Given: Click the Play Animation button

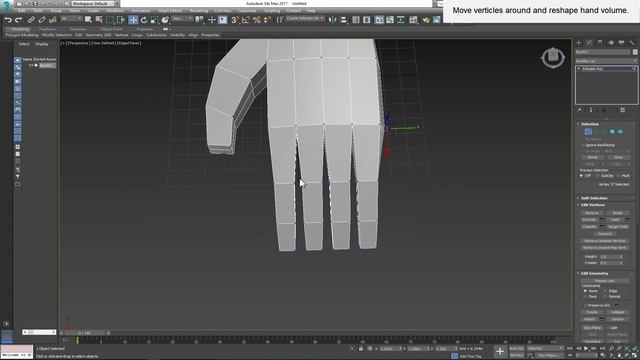Looking at the screenshot, I should [586, 348].
